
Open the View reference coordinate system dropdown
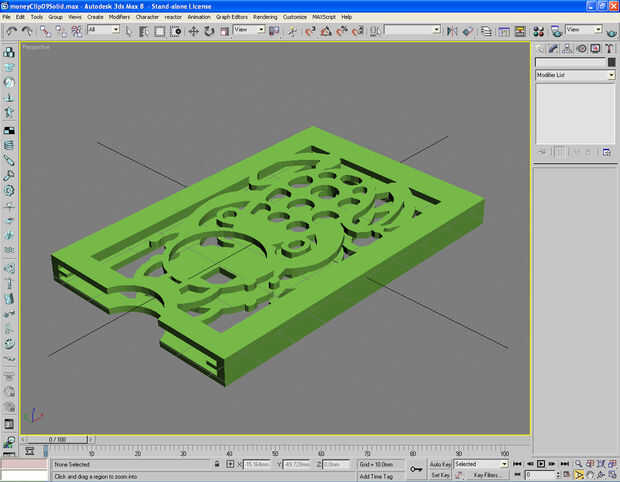click(250, 30)
